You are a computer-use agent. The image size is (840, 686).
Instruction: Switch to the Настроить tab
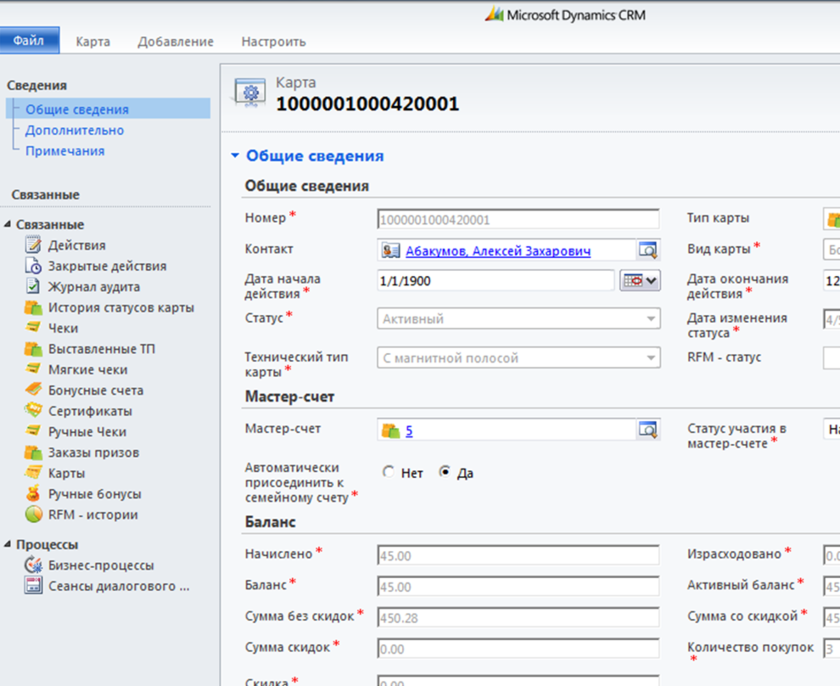coord(273,42)
